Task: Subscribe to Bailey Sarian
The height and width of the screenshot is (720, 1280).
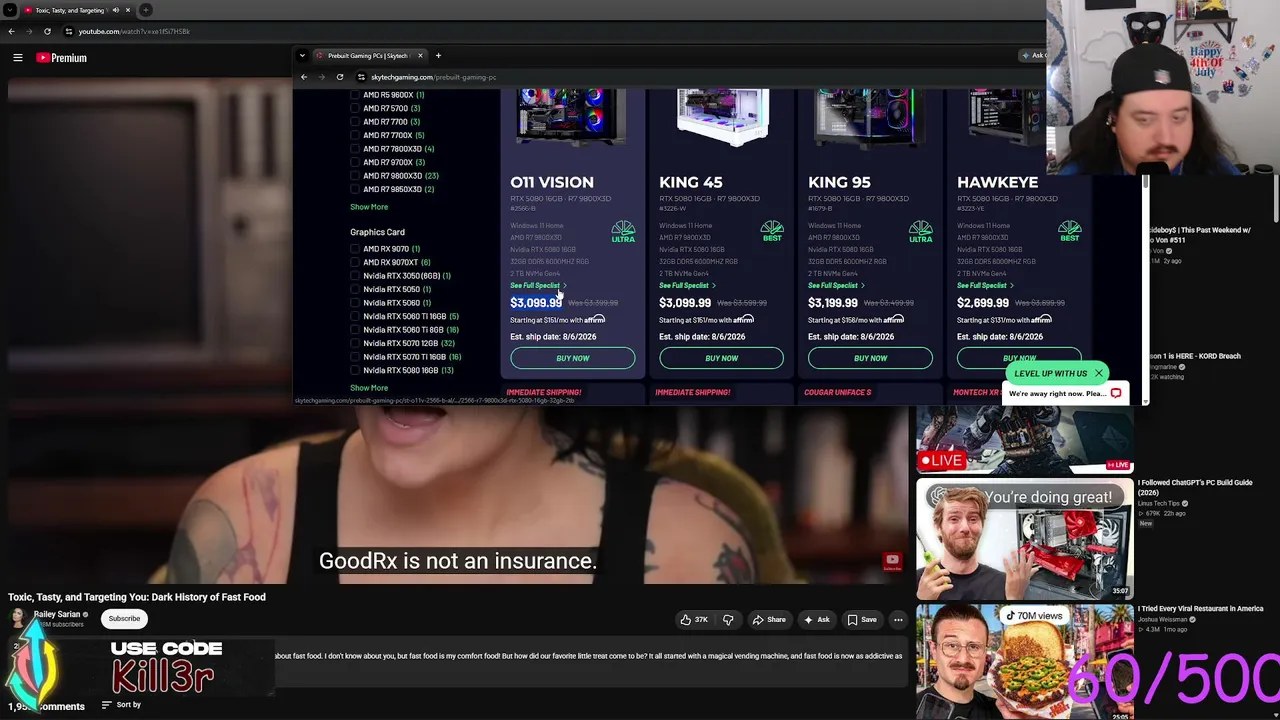Action: click(125, 619)
